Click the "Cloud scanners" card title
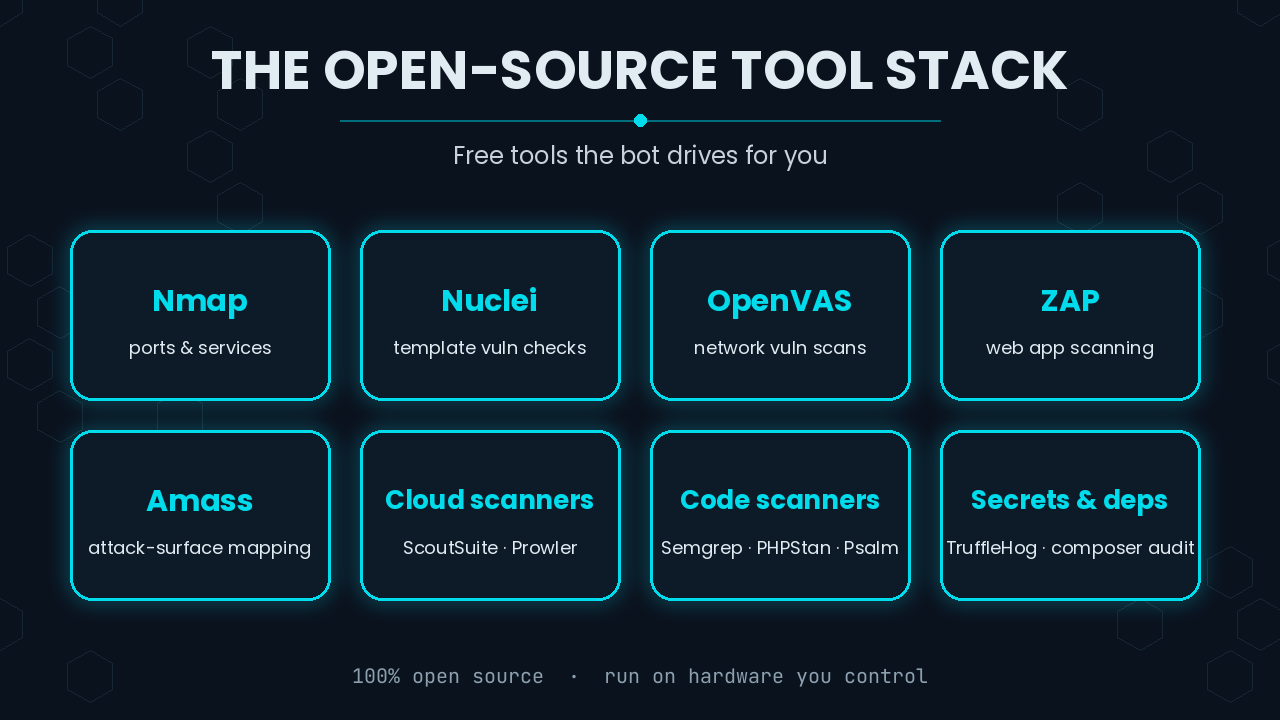 click(x=490, y=500)
